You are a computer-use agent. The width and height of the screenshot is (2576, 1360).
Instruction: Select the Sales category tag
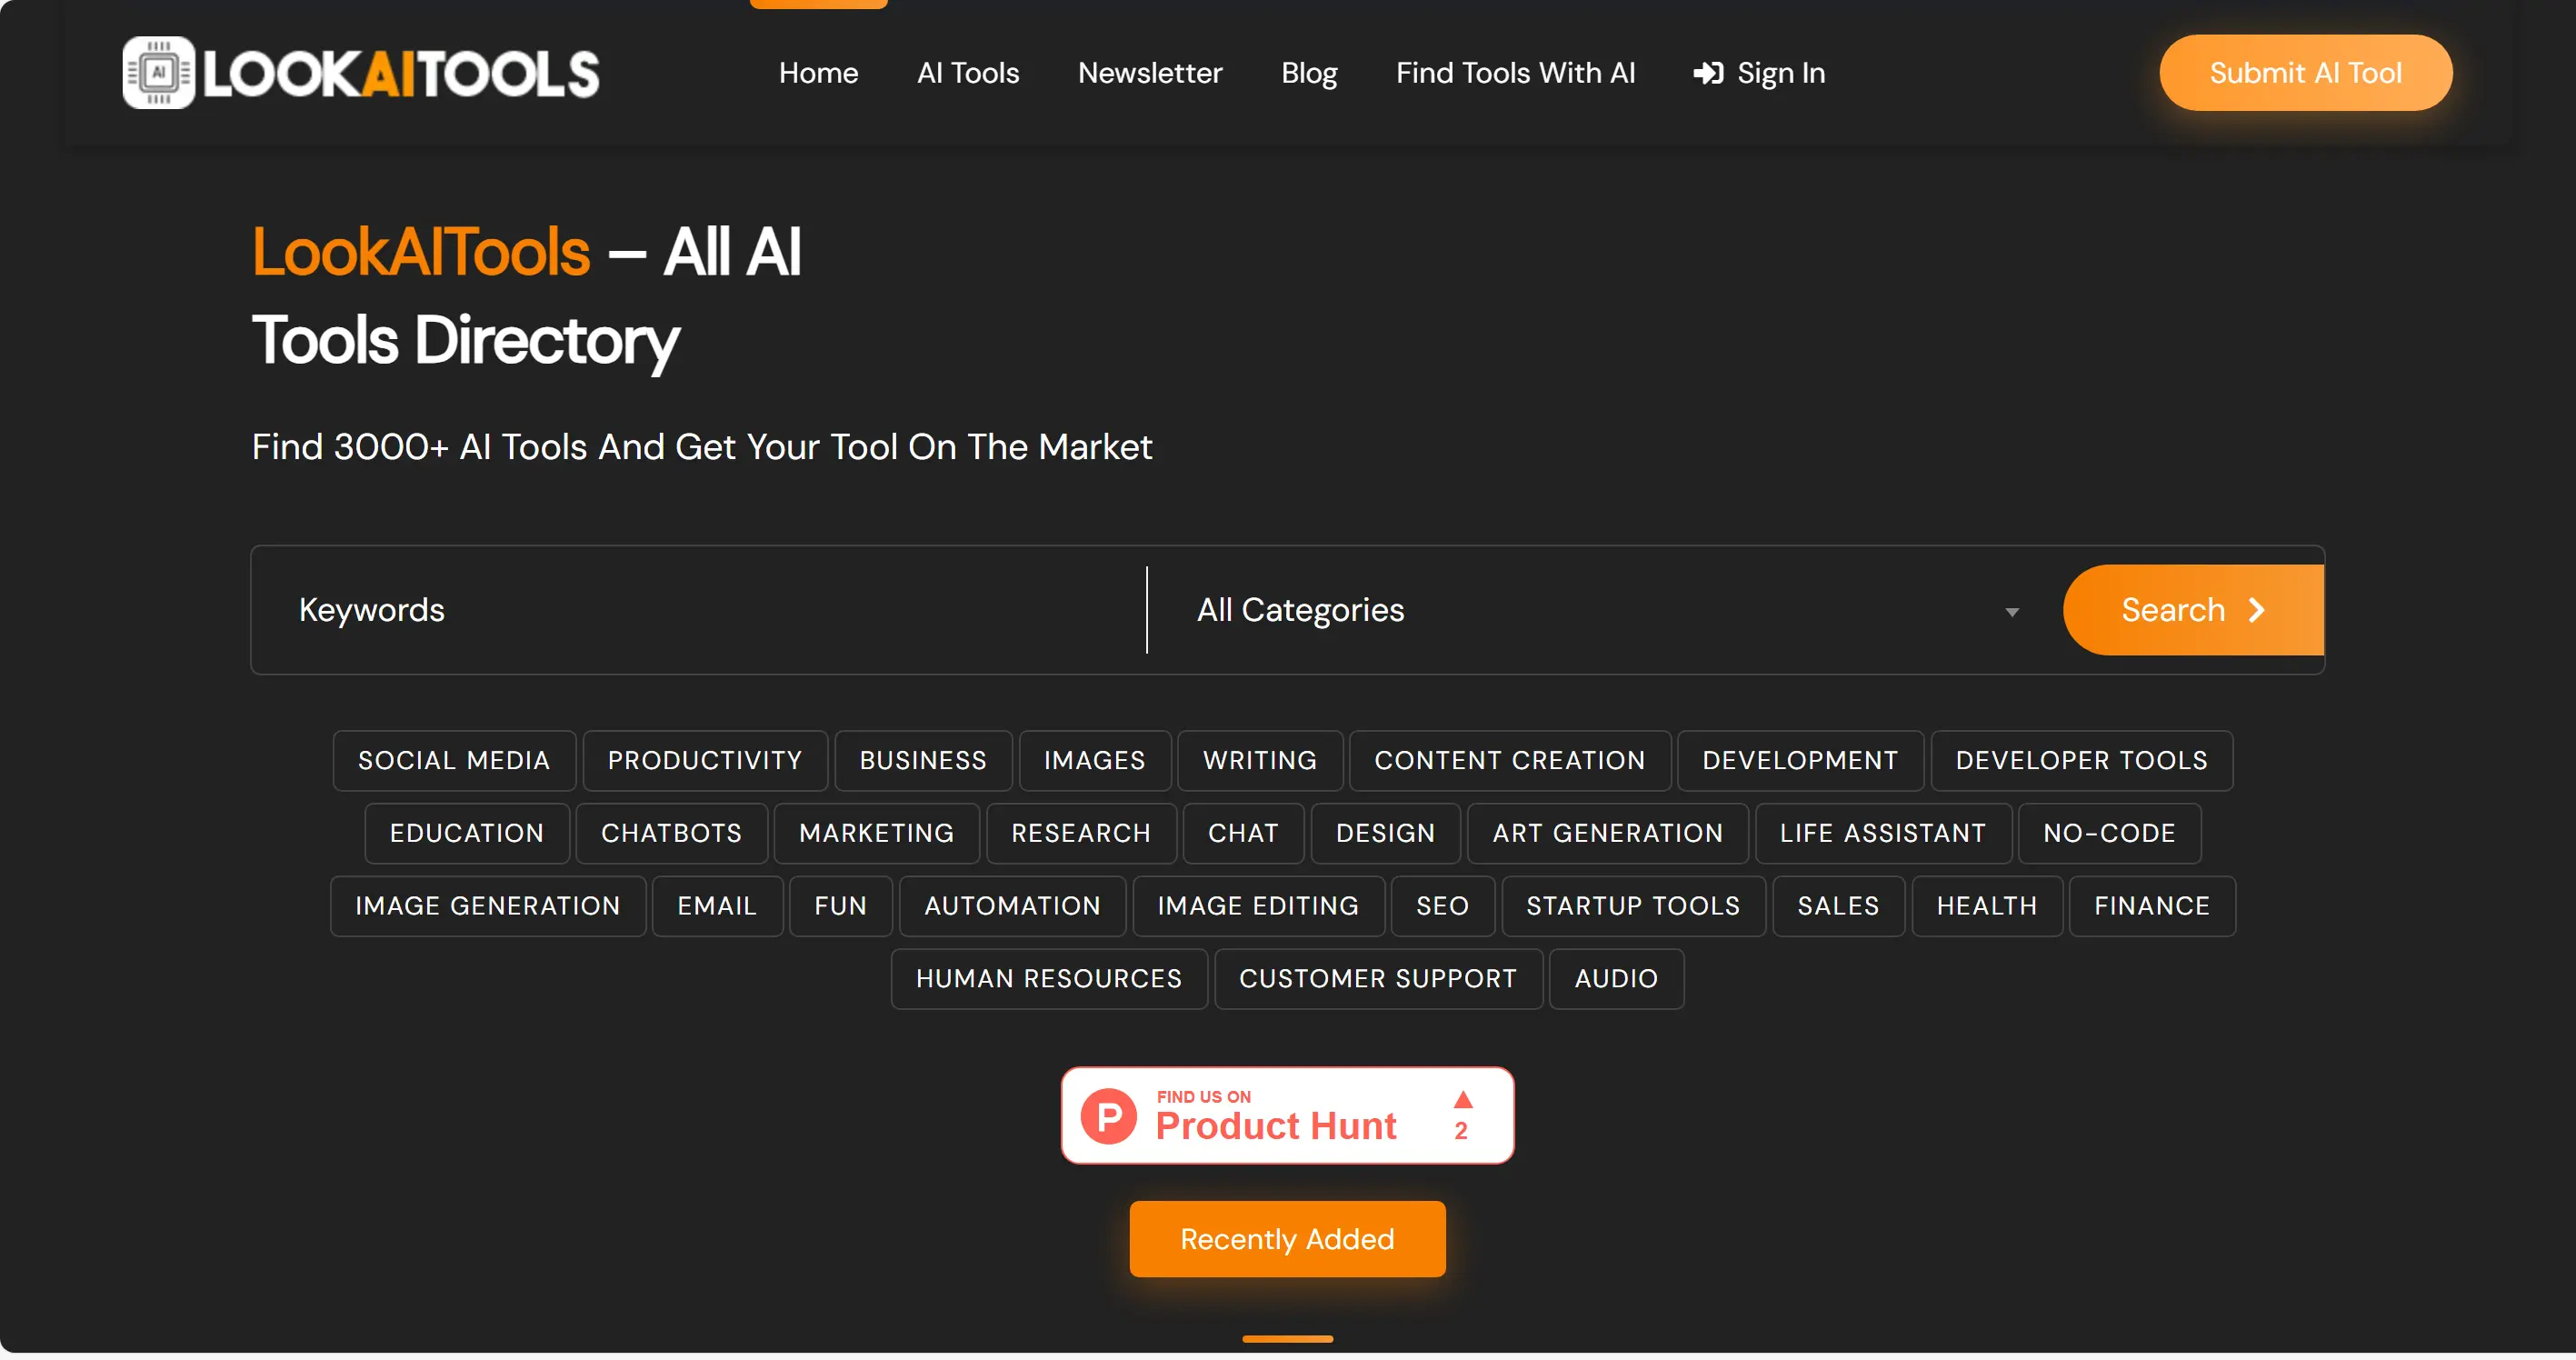(1839, 907)
